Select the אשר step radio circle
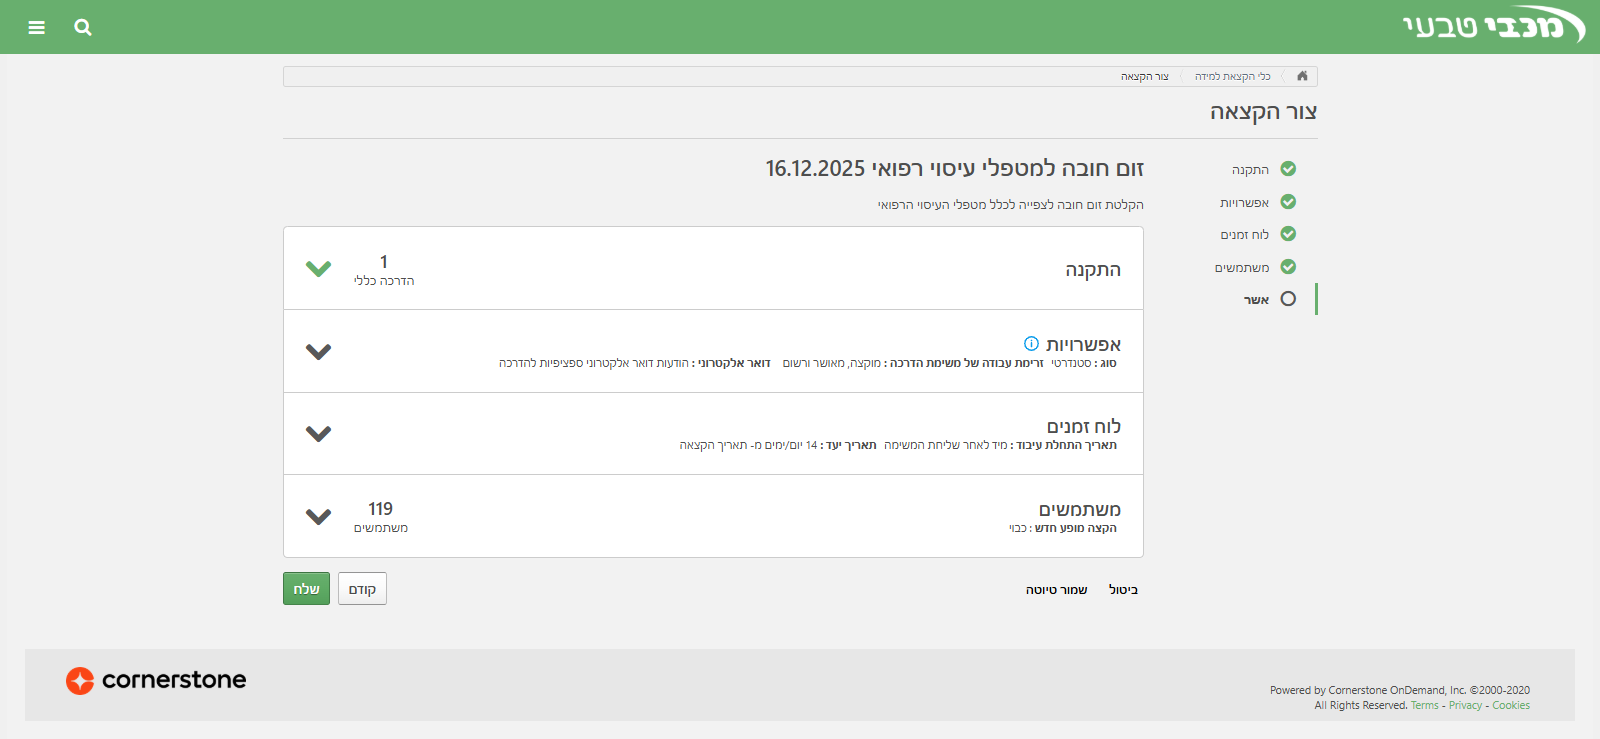This screenshot has height=739, width=1600. 1288,299
